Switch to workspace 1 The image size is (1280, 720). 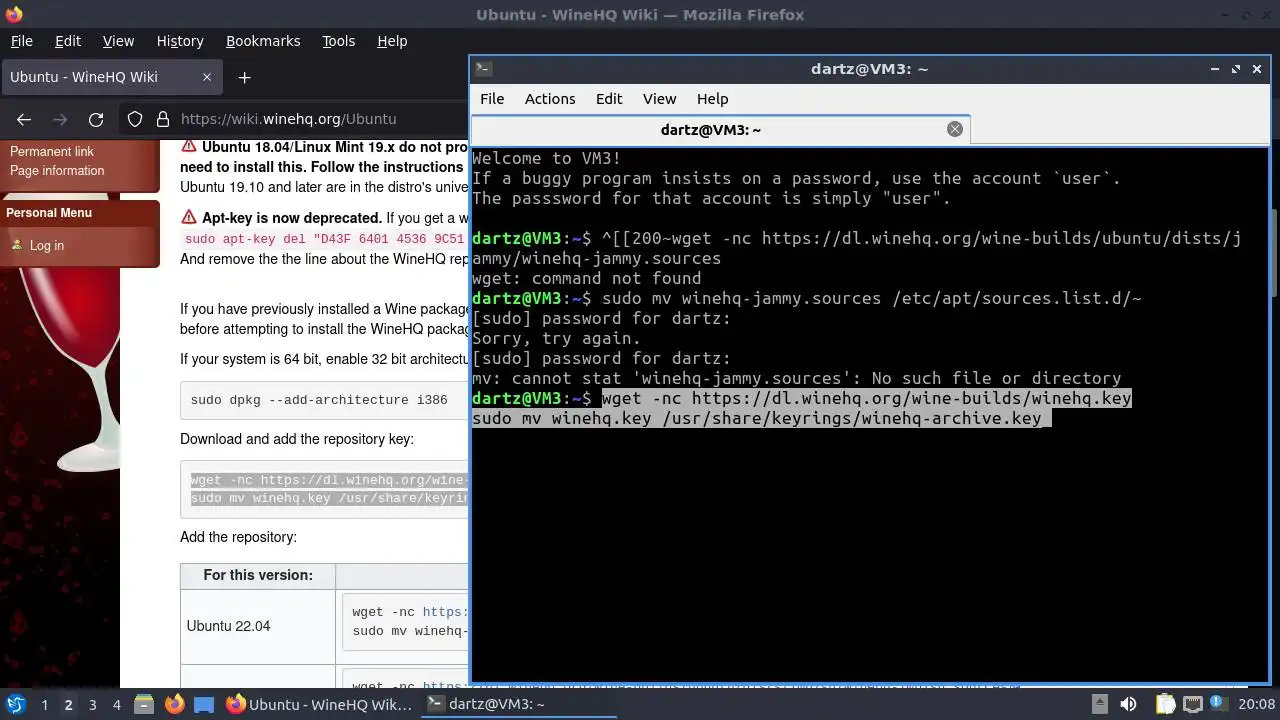coord(45,704)
